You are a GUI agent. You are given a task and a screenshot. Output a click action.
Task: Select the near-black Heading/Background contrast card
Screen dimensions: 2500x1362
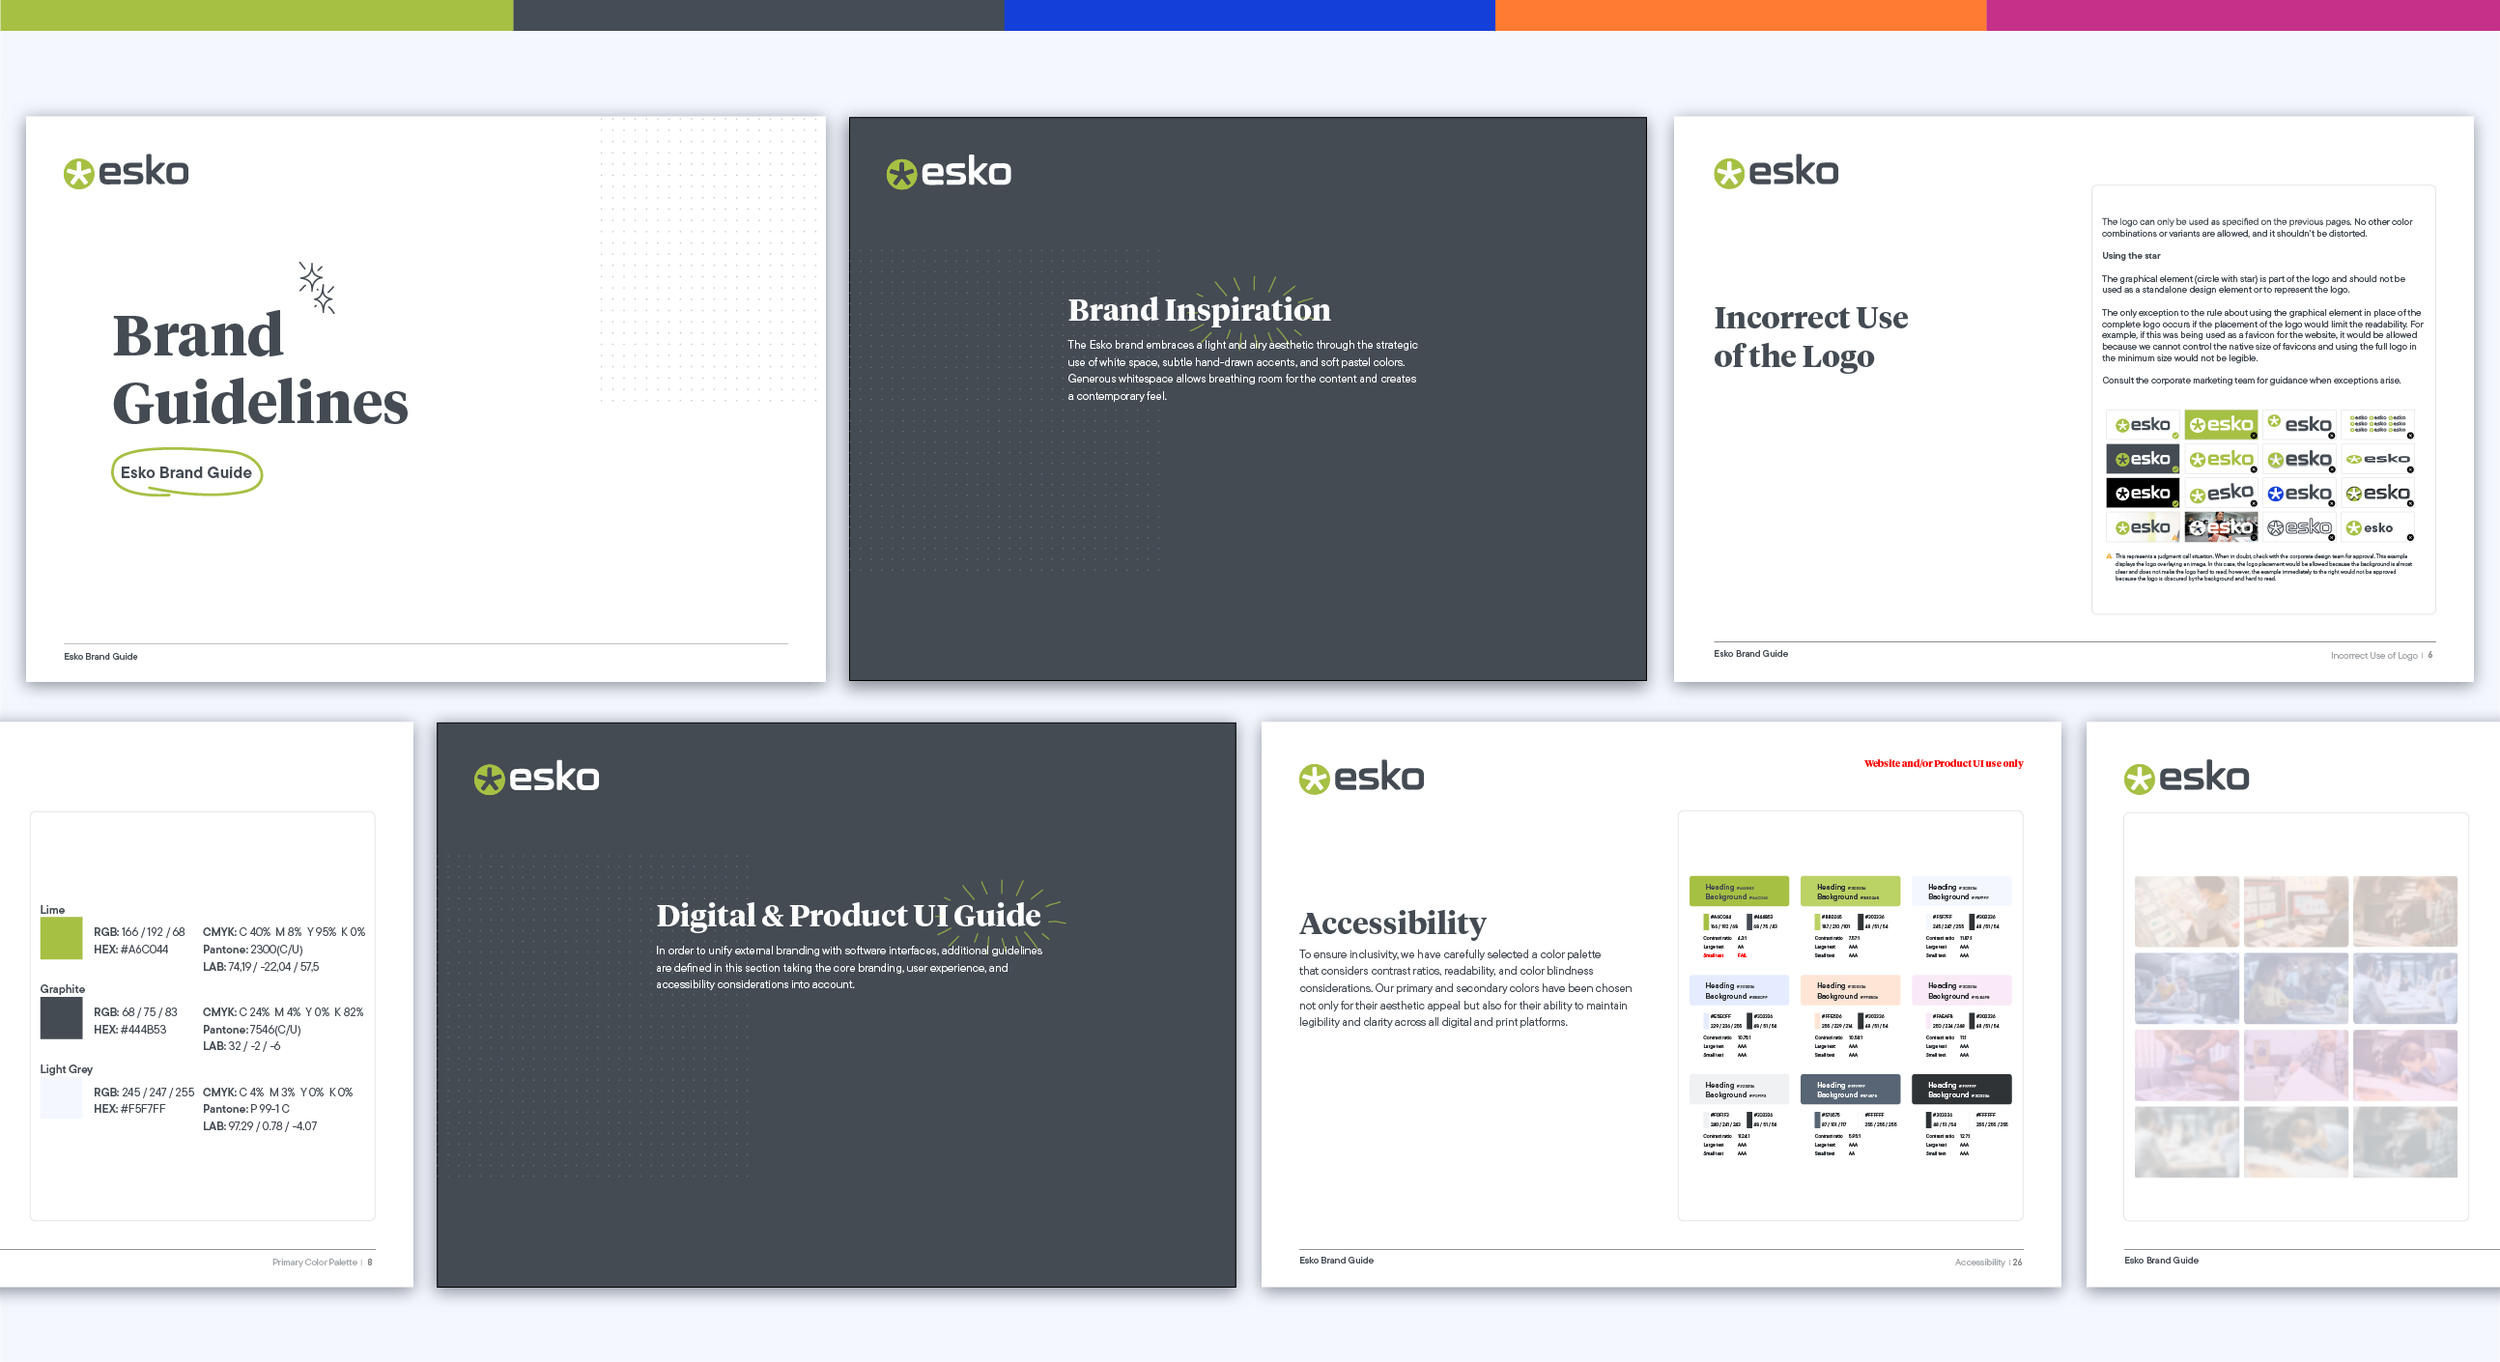pyautogui.click(x=1962, y=1089)
